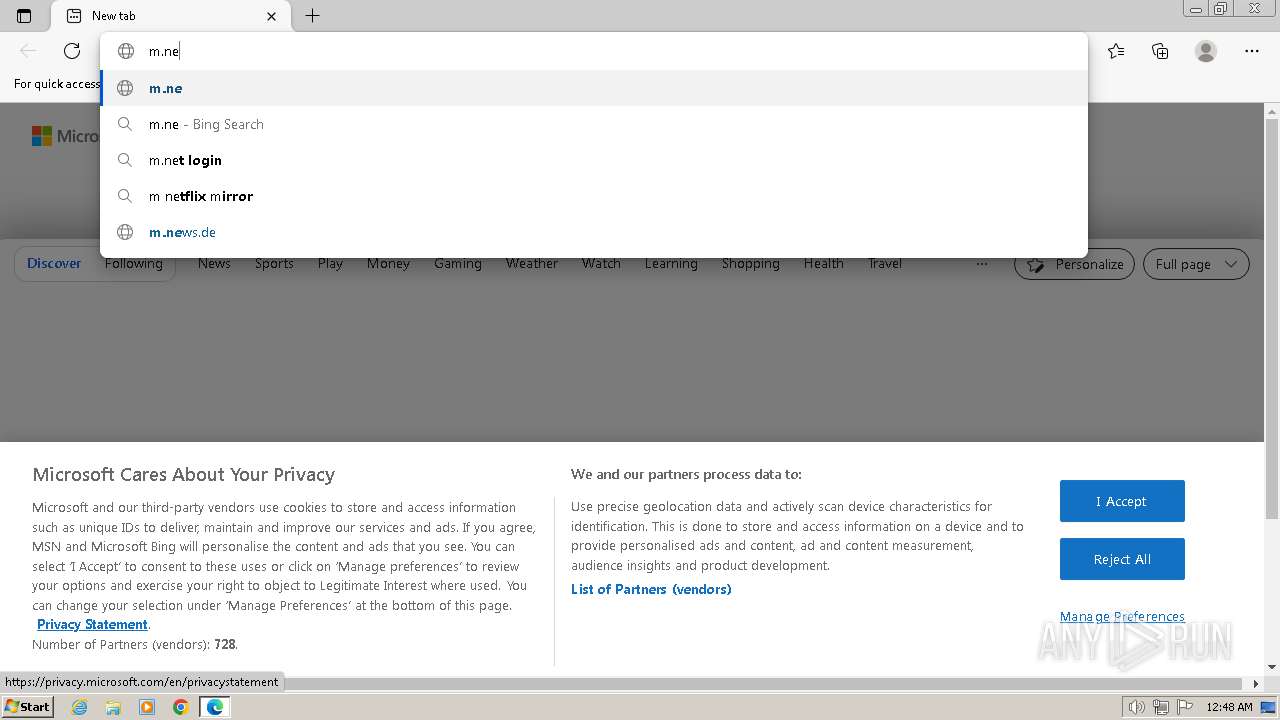Click the vertical scrollbar down arrow

pyautogui.click(x=1272, y=667)
